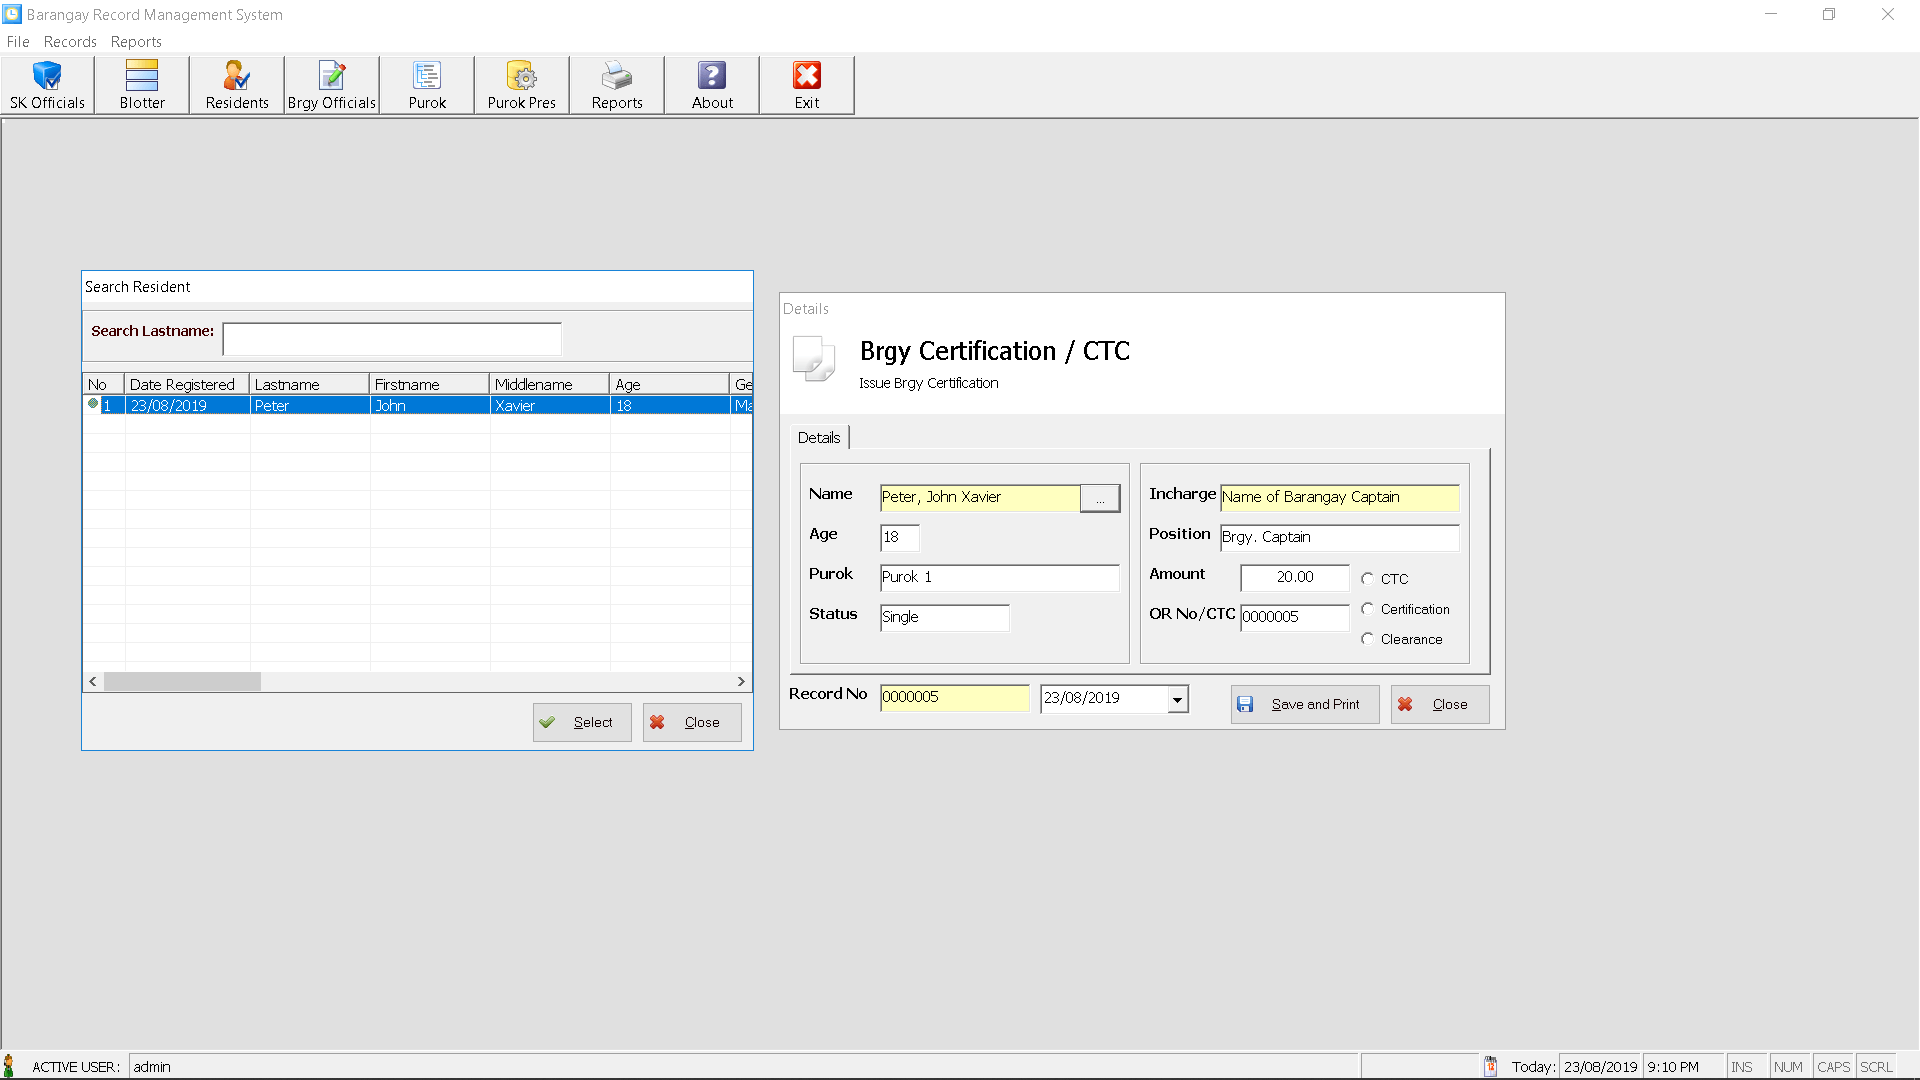The width and height of the screenshot is (1920, 1080).
Task: Click the SK Officials toolbar icon
Action: point(46,84)
